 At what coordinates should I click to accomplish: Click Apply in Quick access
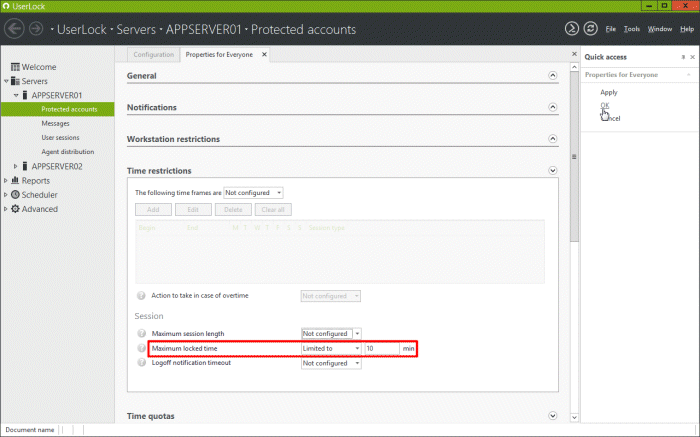608,92
